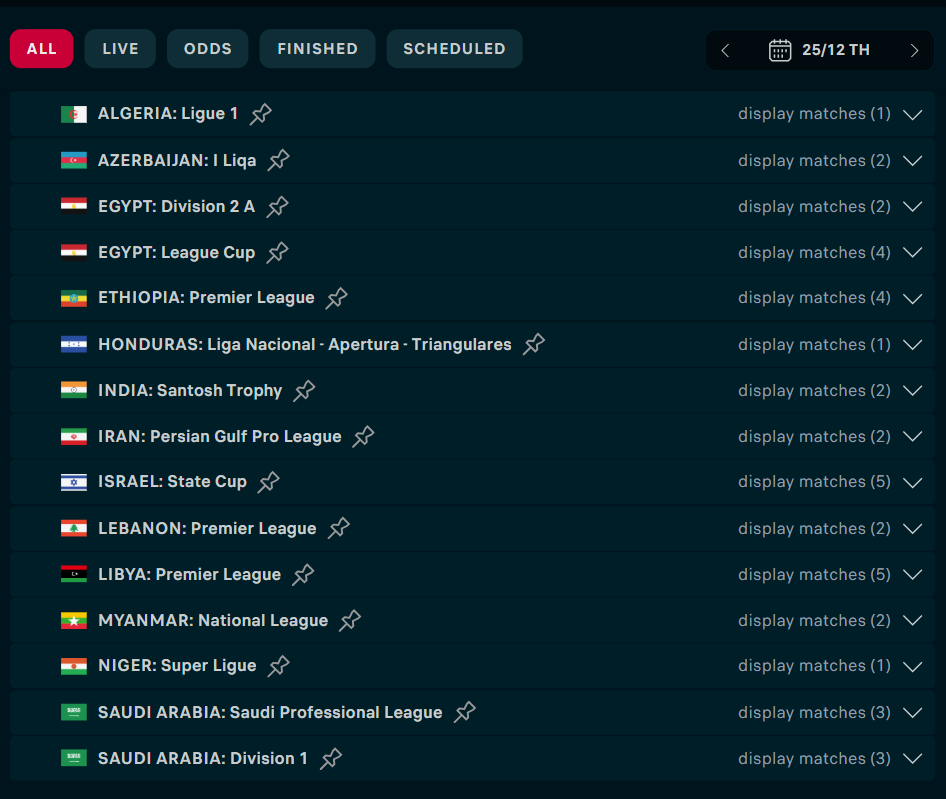Click the Libya flag icon
Screen dimensions: 946x799
(74, 574)
